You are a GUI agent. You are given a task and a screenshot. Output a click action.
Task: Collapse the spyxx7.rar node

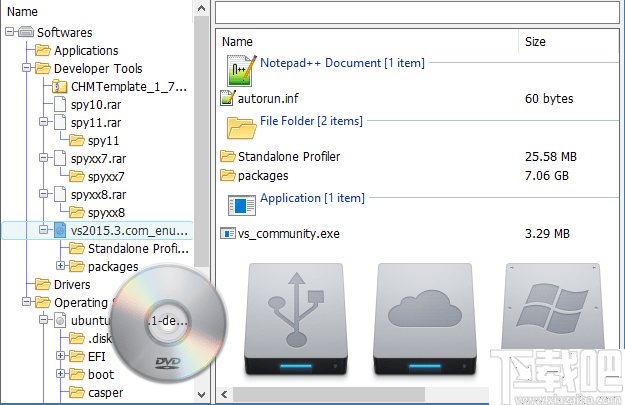point(43,157)
